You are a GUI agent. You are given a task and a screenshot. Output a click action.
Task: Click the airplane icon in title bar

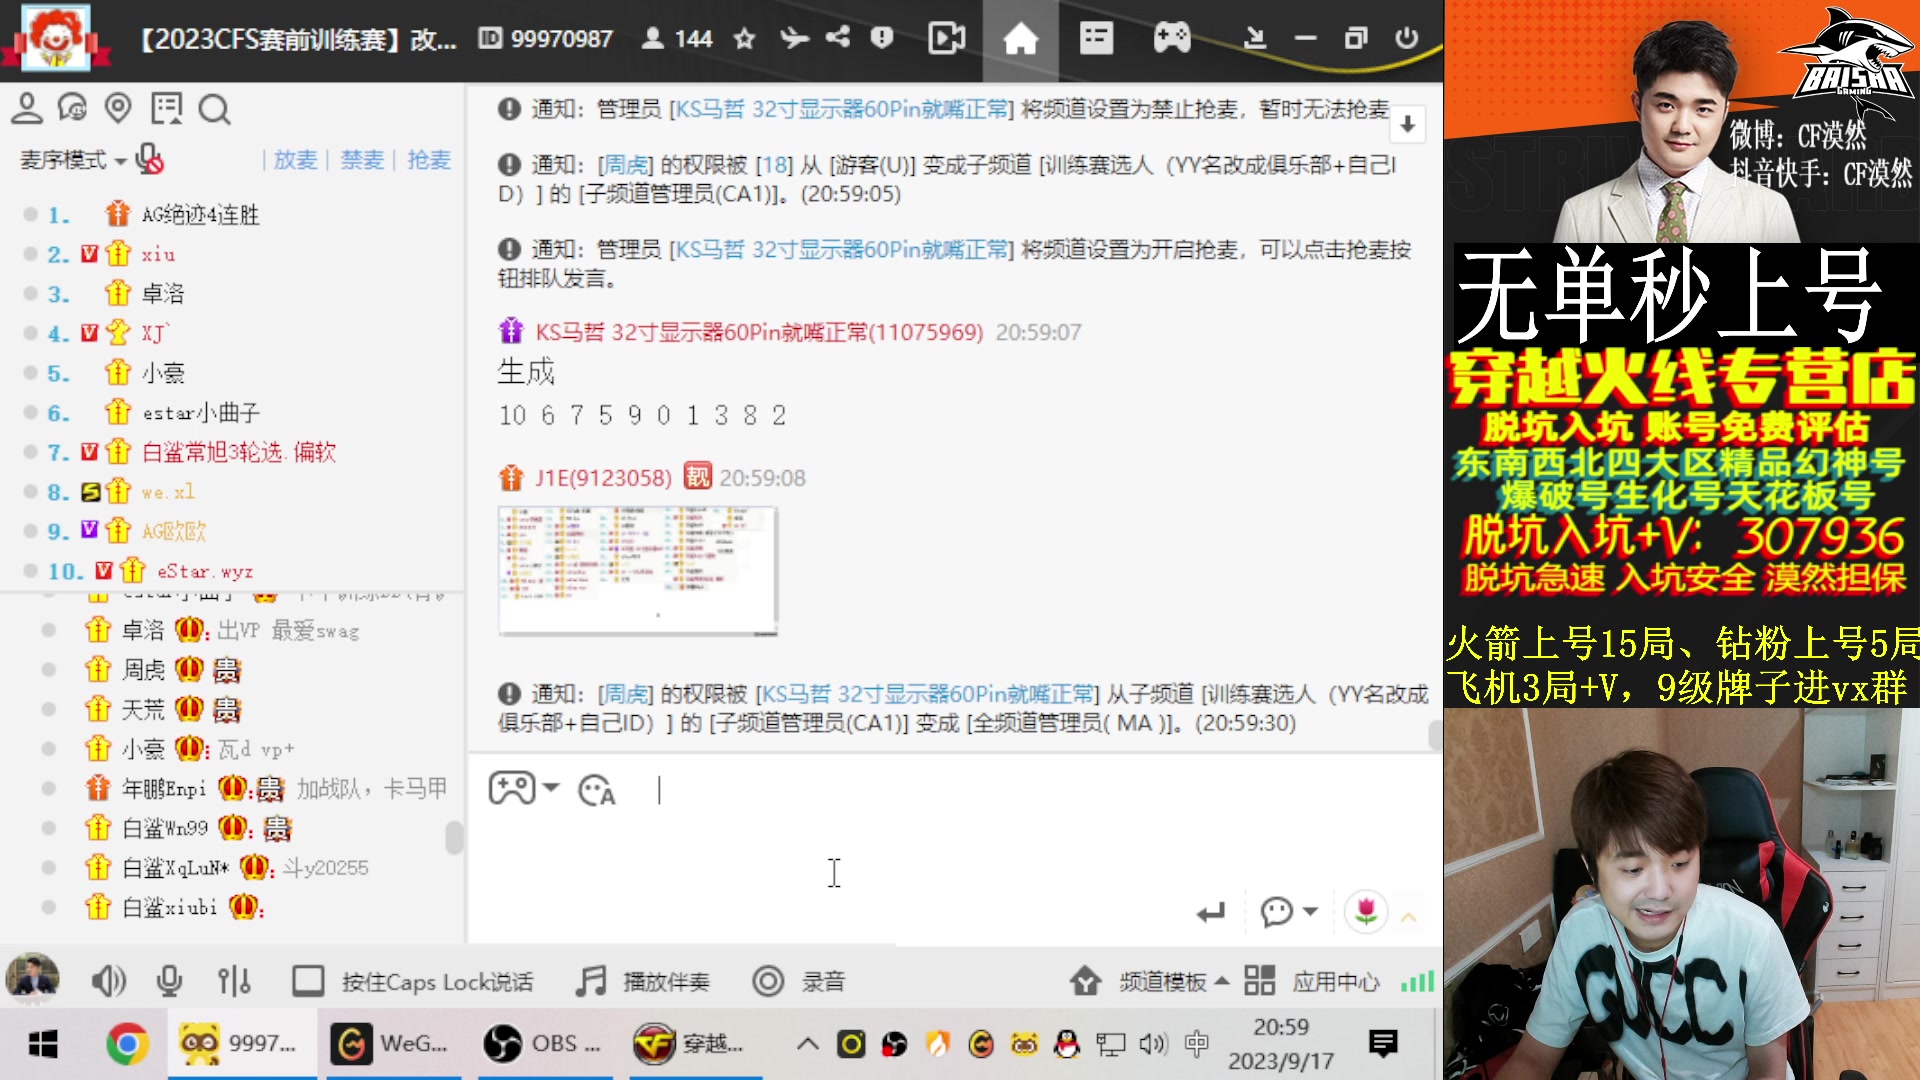(794, 39)
